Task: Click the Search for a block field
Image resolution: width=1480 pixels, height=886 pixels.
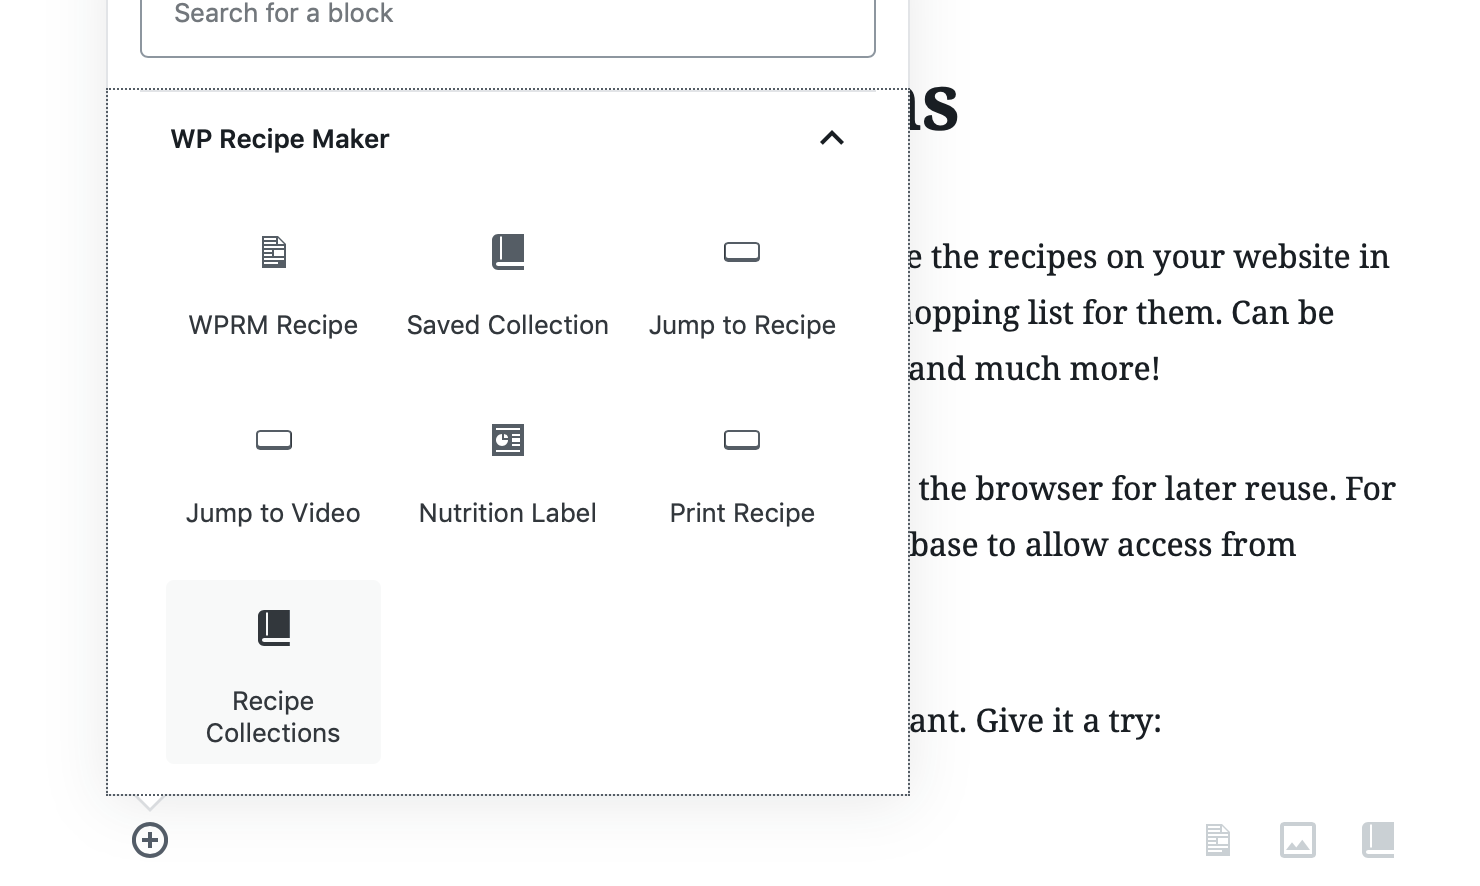Action: (508, 20)
